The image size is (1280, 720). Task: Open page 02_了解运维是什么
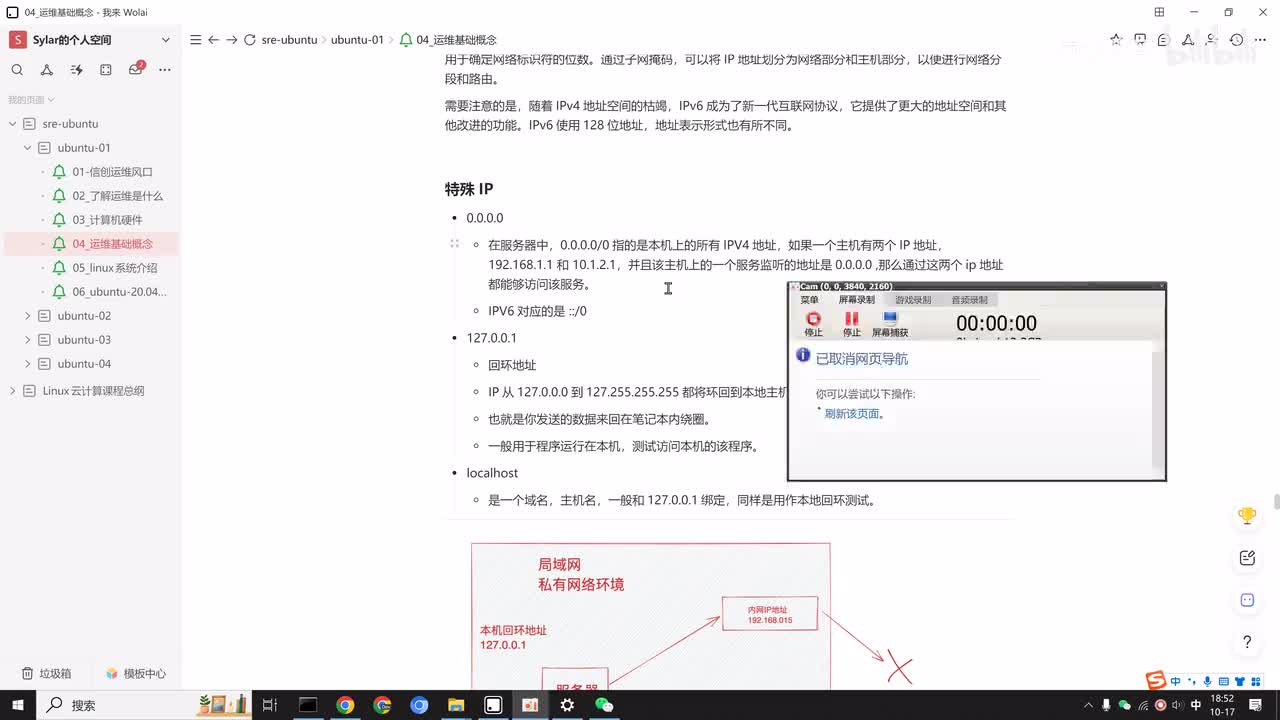click(117, 196)
